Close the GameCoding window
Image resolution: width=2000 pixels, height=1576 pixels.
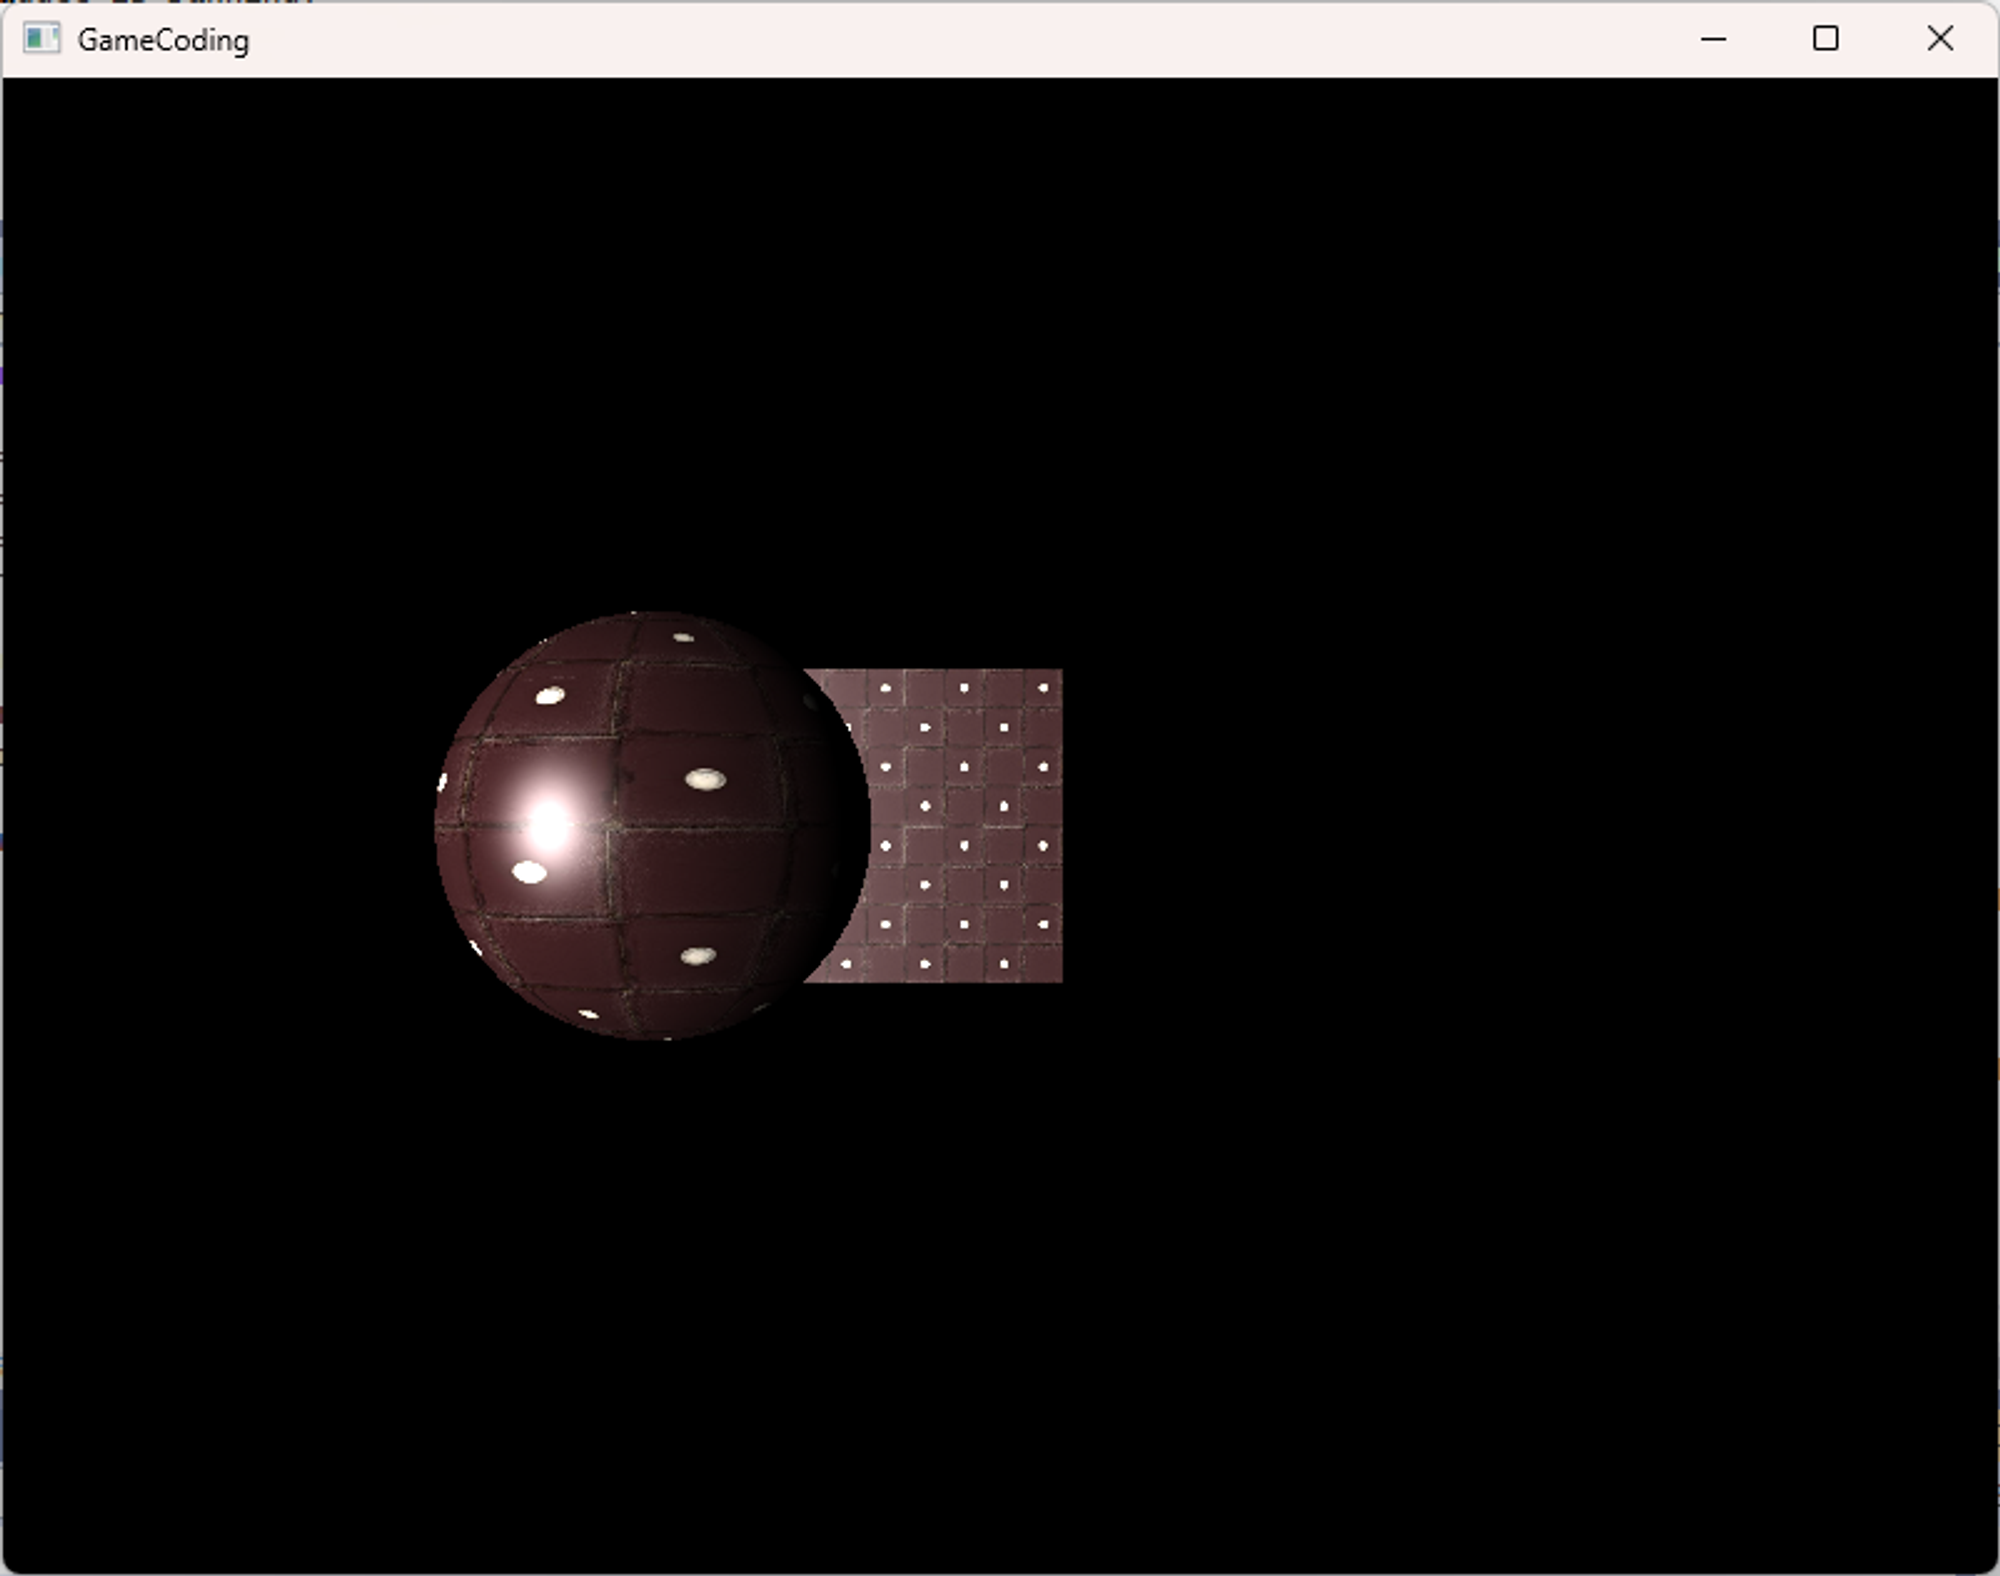[1939, 39]
